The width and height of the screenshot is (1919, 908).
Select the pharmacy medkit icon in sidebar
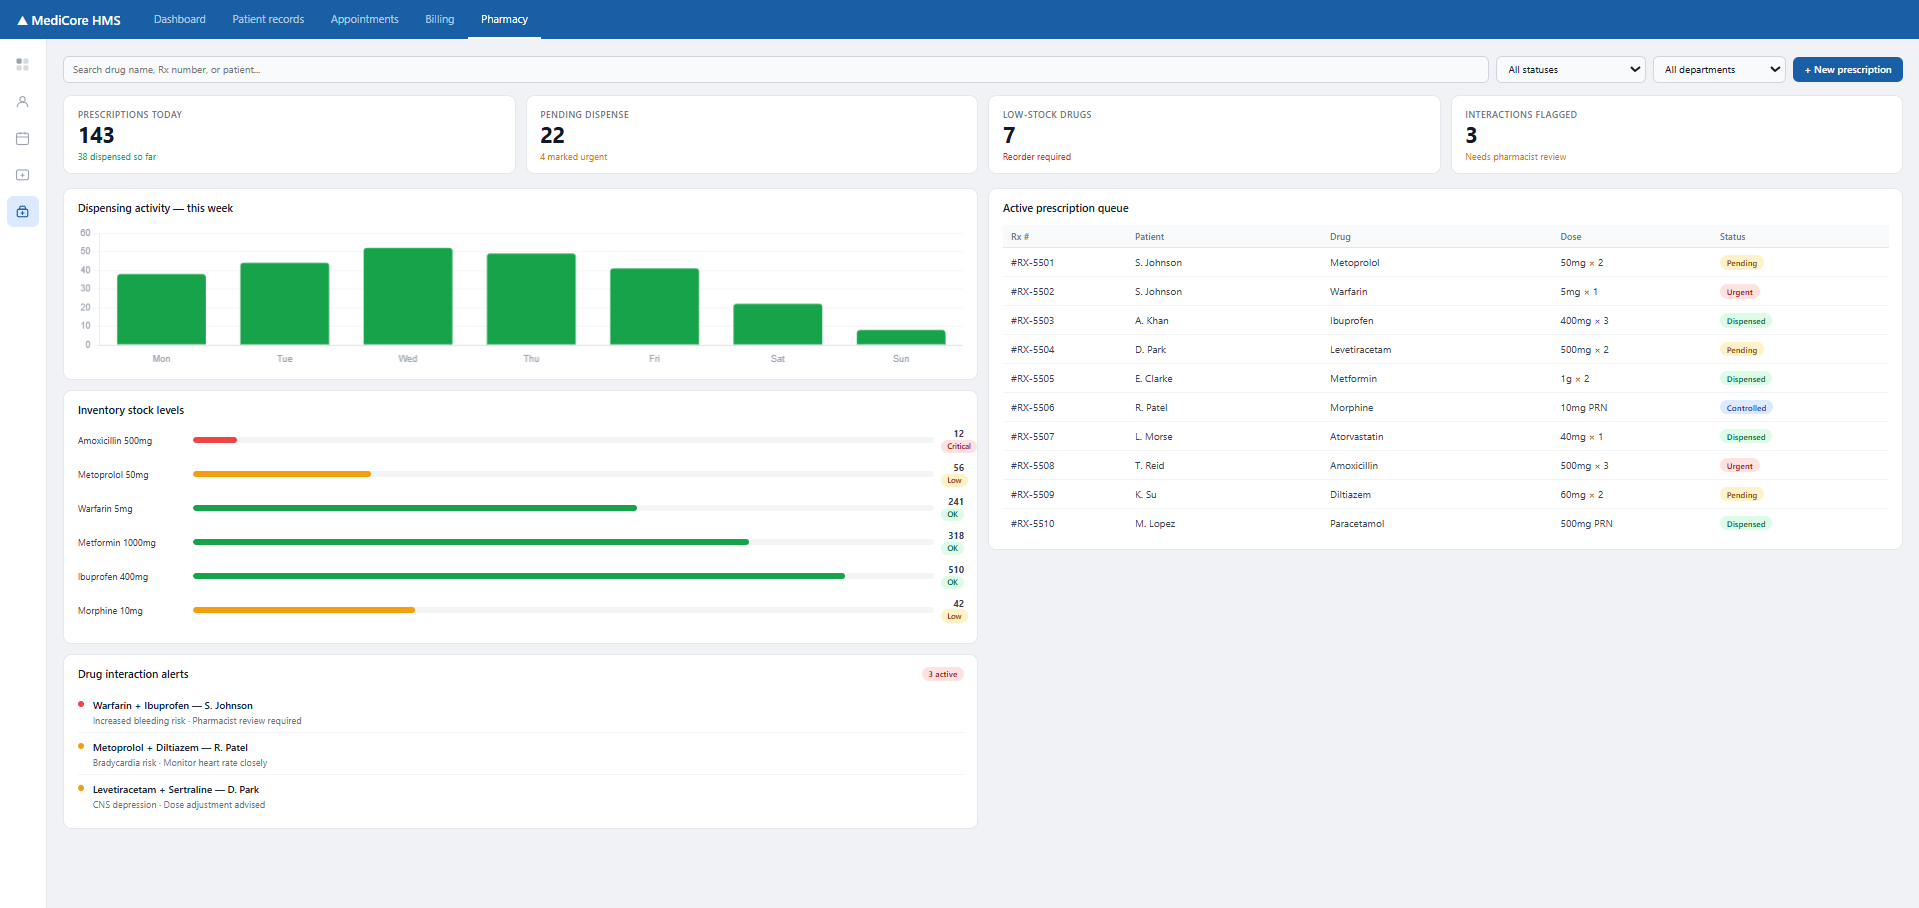pyautogui.click(x=22, y=212)
